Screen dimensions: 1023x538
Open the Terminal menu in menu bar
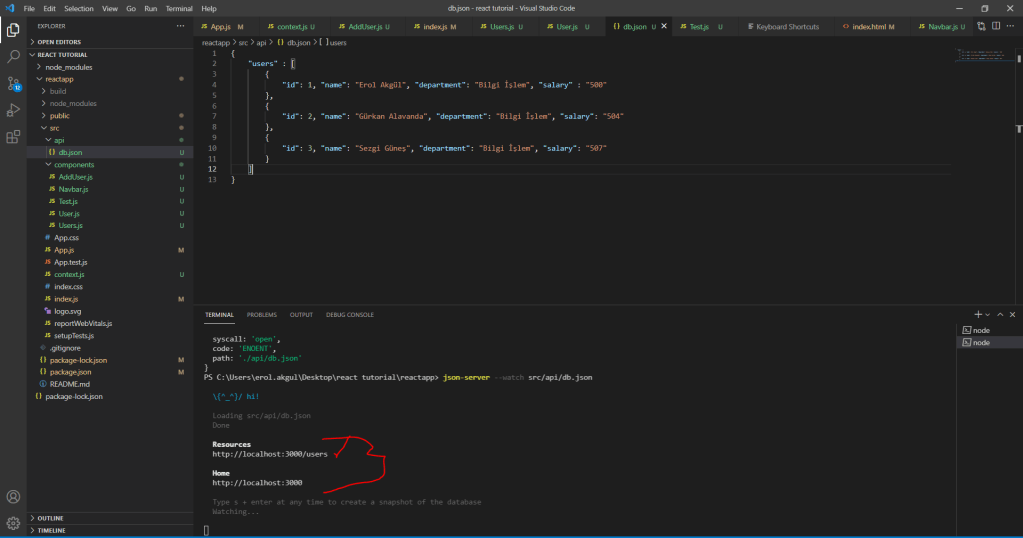178,8
